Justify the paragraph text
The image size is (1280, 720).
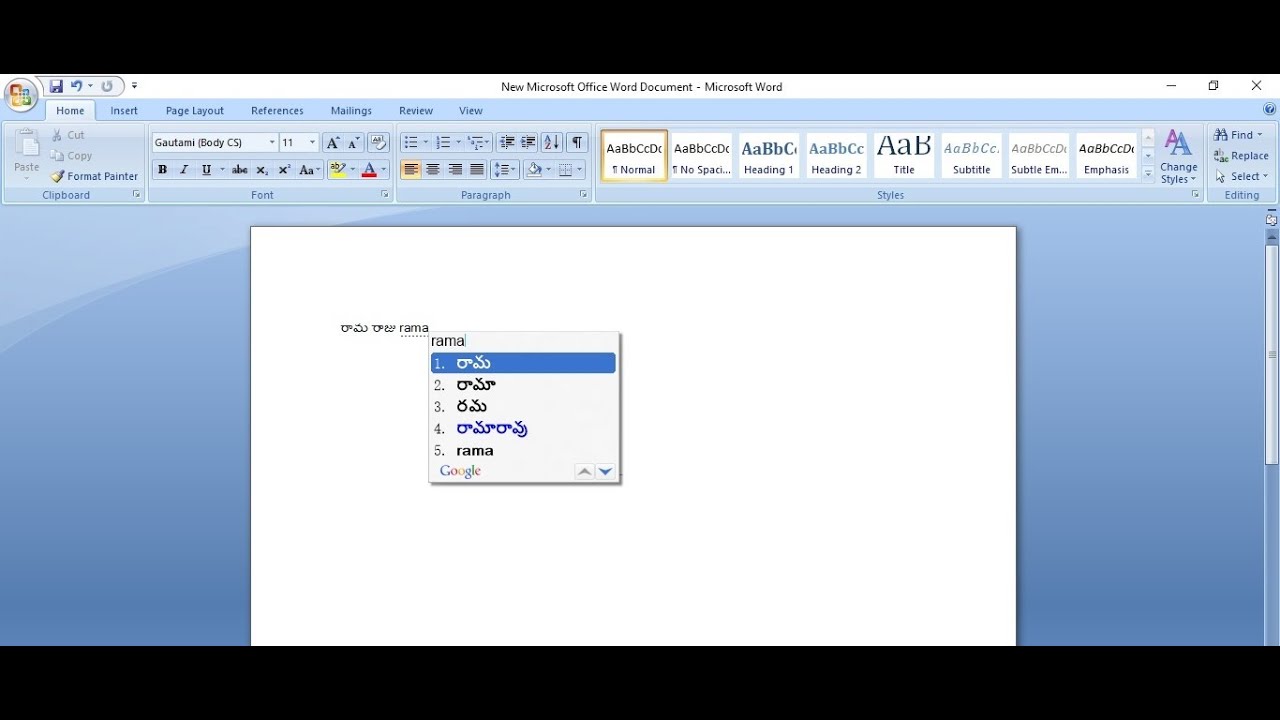click(x=477, y=170)
